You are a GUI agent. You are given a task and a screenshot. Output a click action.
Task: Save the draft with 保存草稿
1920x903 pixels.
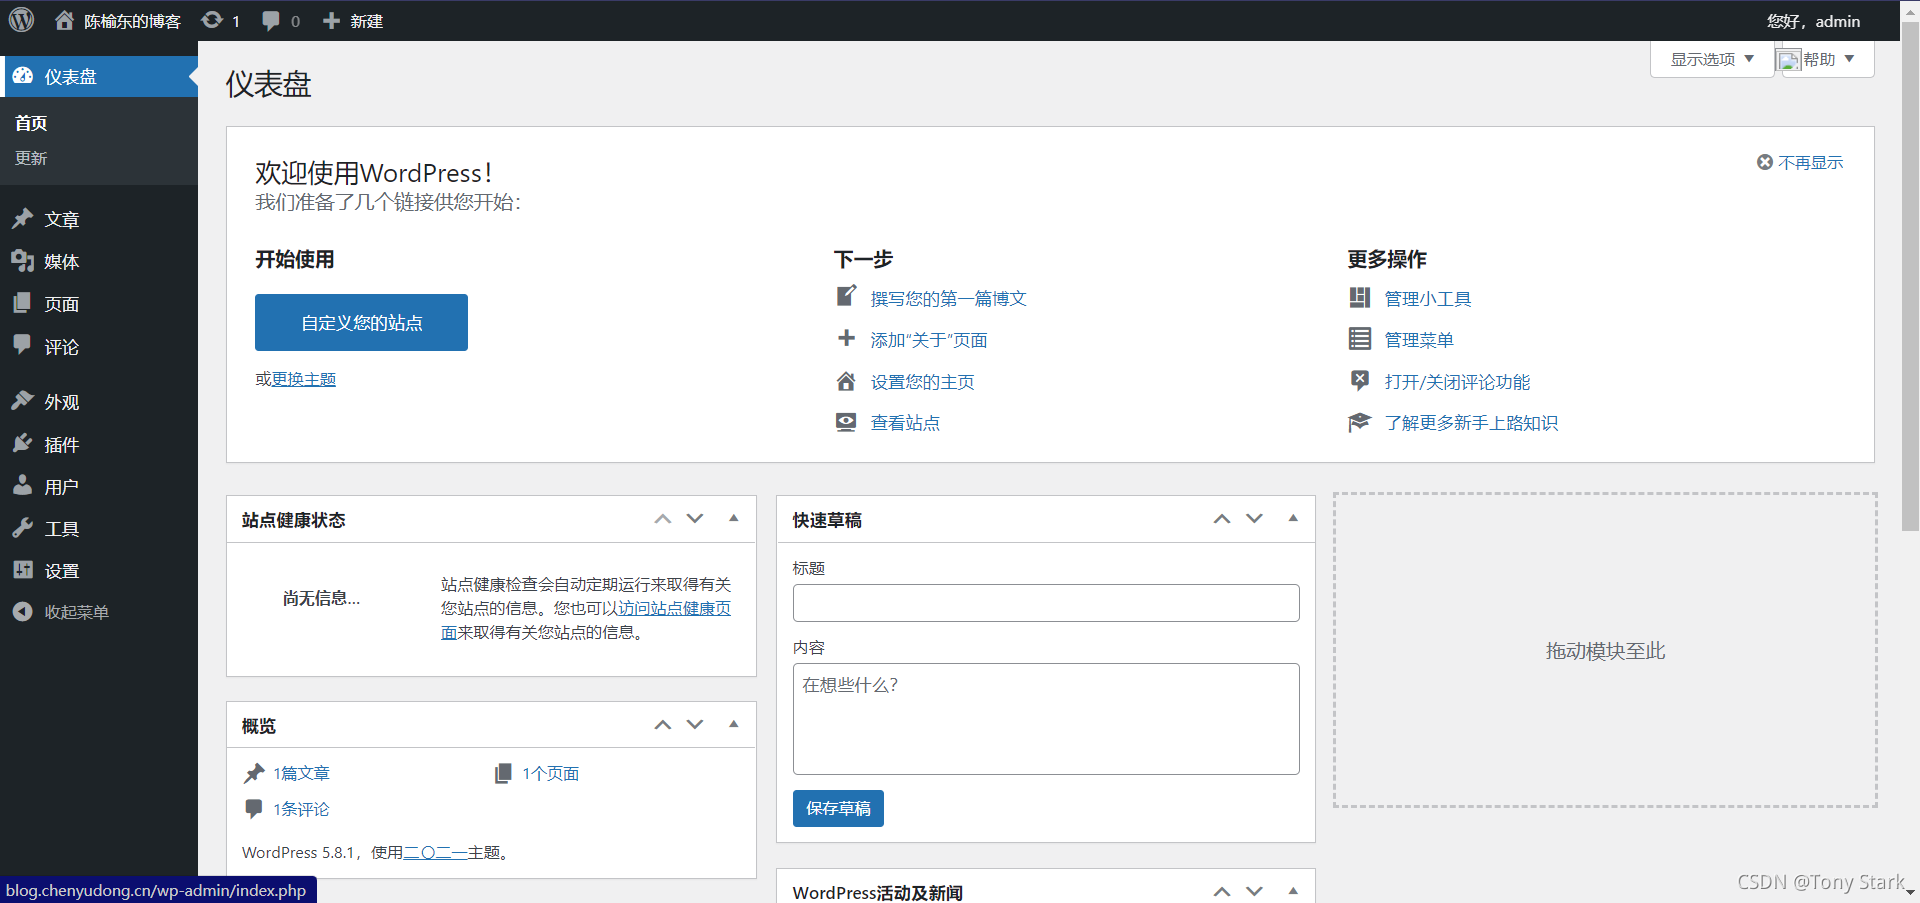click(x=838, y=808)
